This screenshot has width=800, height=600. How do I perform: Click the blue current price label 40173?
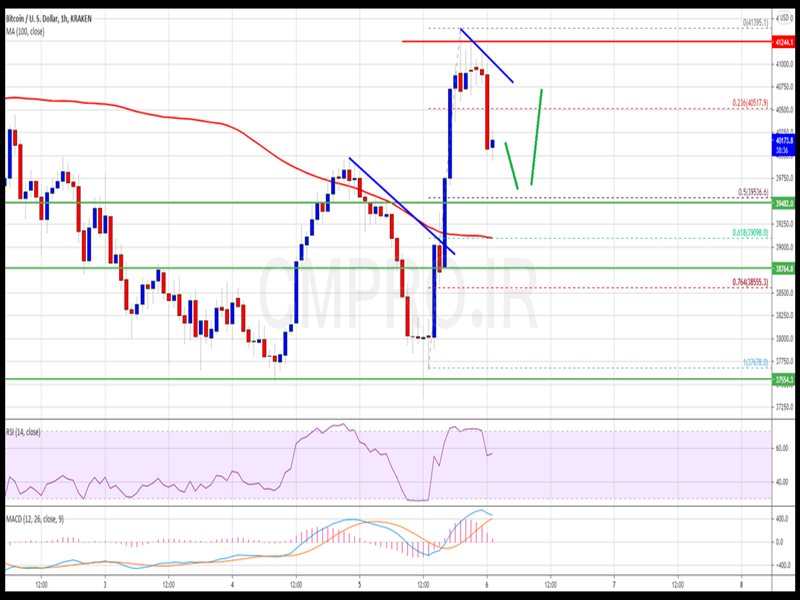(x=783, y=141)
